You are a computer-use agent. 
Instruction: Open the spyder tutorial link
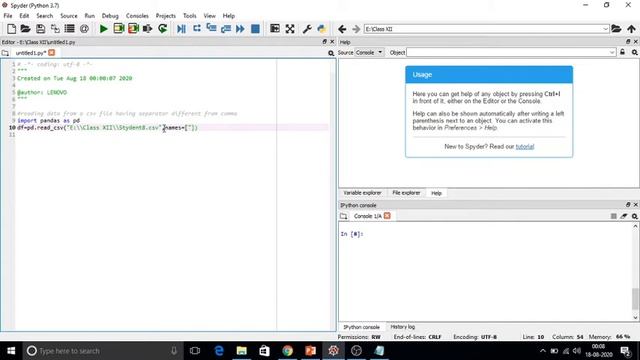tap(524, 146)
